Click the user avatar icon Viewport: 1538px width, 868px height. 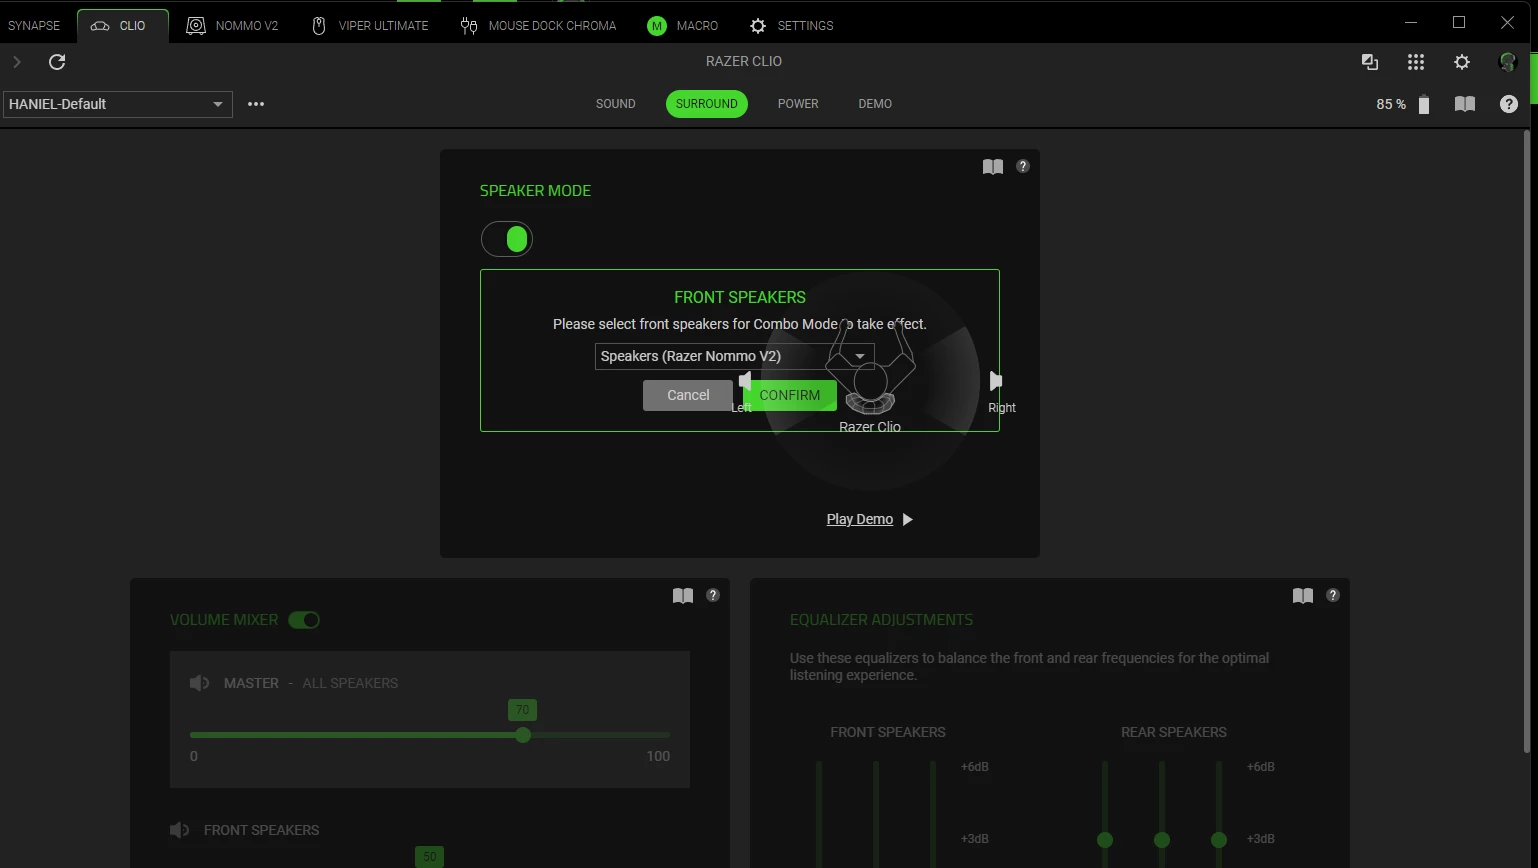coord(1508,62)
